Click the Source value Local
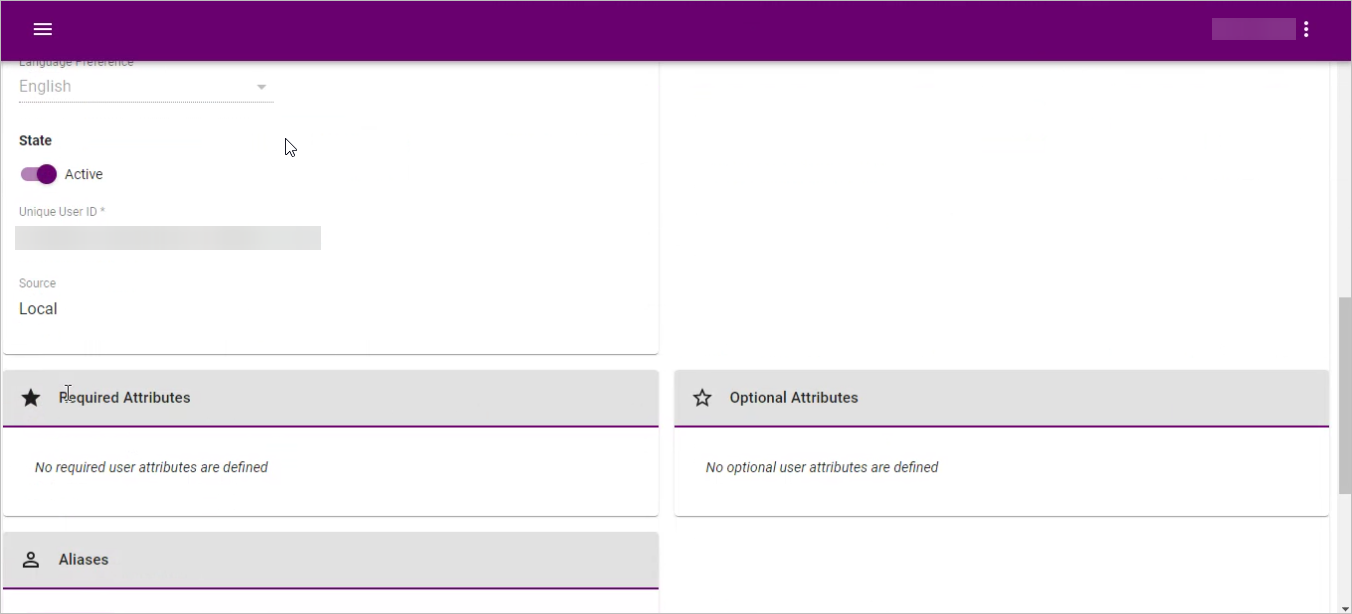The image size is (1352, 614). (38, 309)
